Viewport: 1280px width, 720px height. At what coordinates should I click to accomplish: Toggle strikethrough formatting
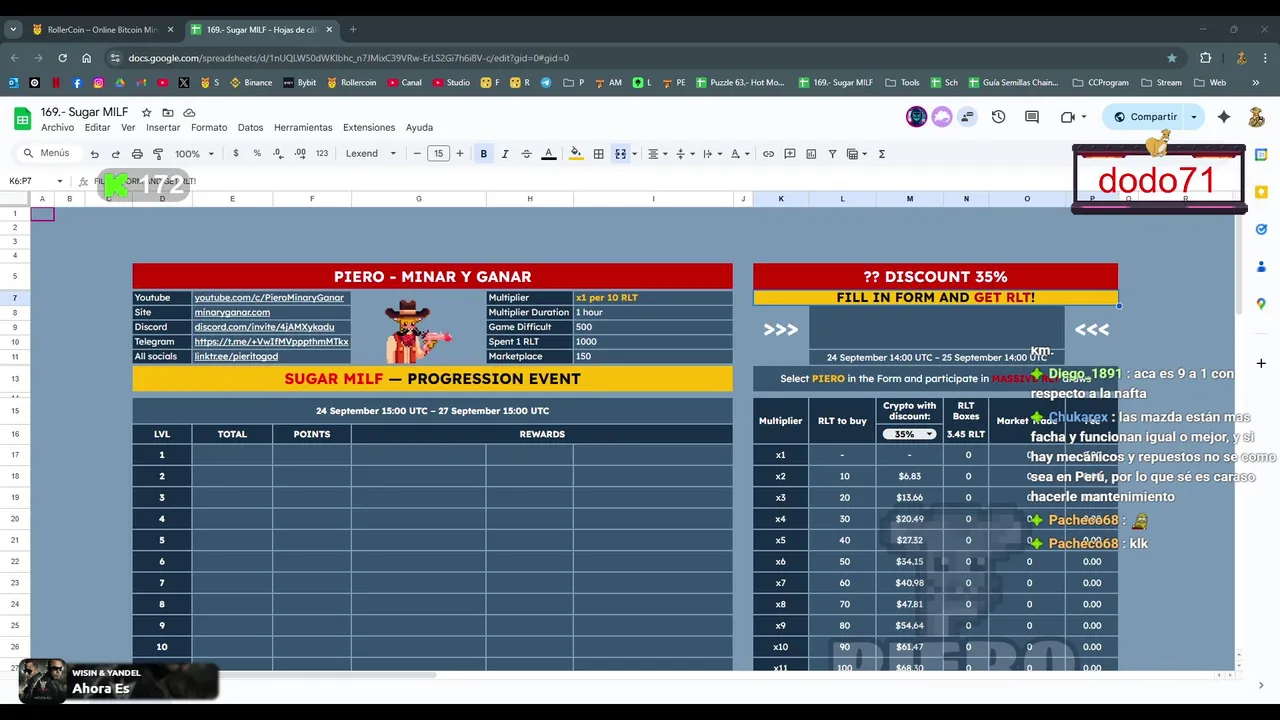coord(526,154)
